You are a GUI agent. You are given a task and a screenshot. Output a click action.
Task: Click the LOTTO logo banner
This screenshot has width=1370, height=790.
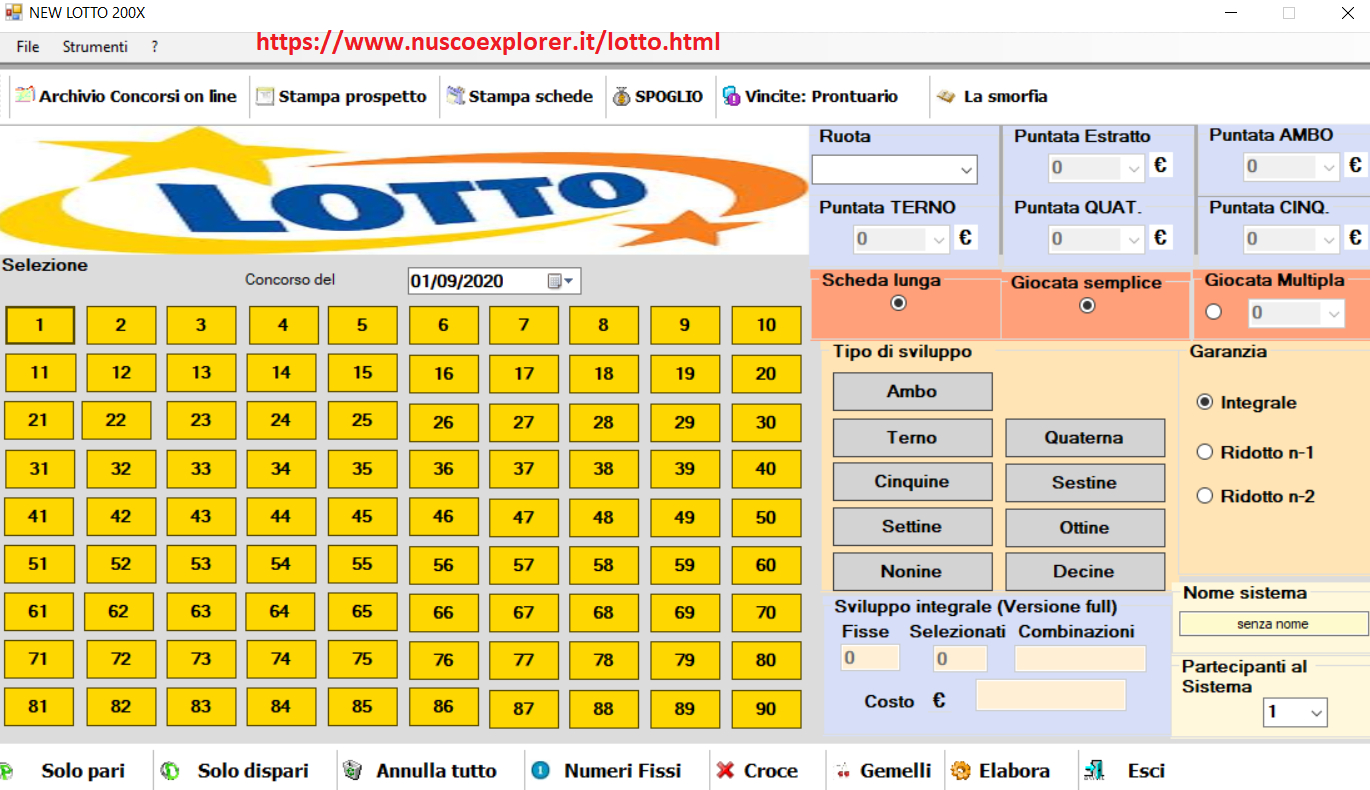coord(404,190)
